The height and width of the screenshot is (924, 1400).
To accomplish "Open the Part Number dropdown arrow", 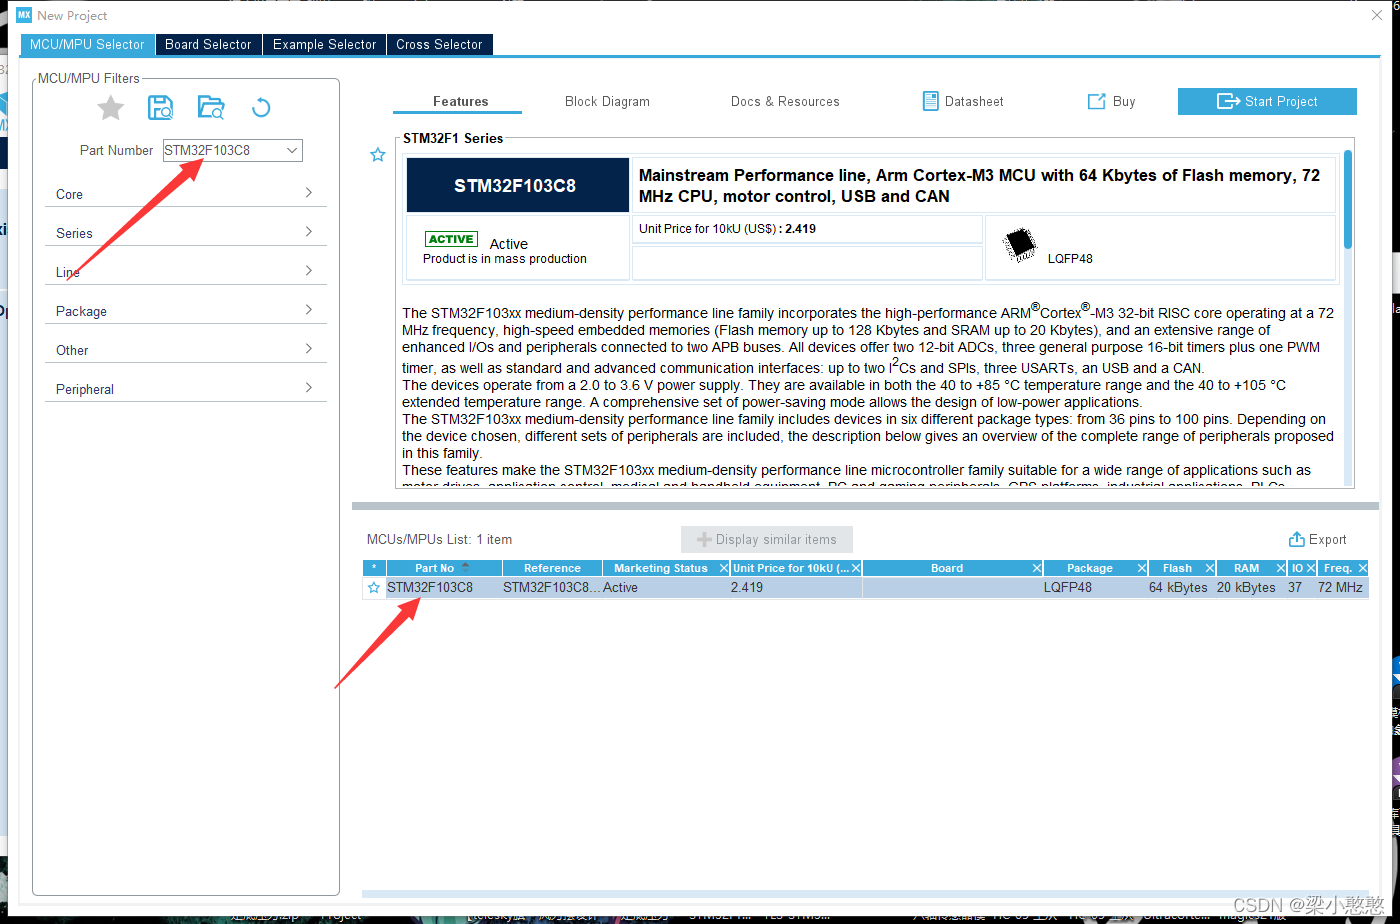I will 292,150.
